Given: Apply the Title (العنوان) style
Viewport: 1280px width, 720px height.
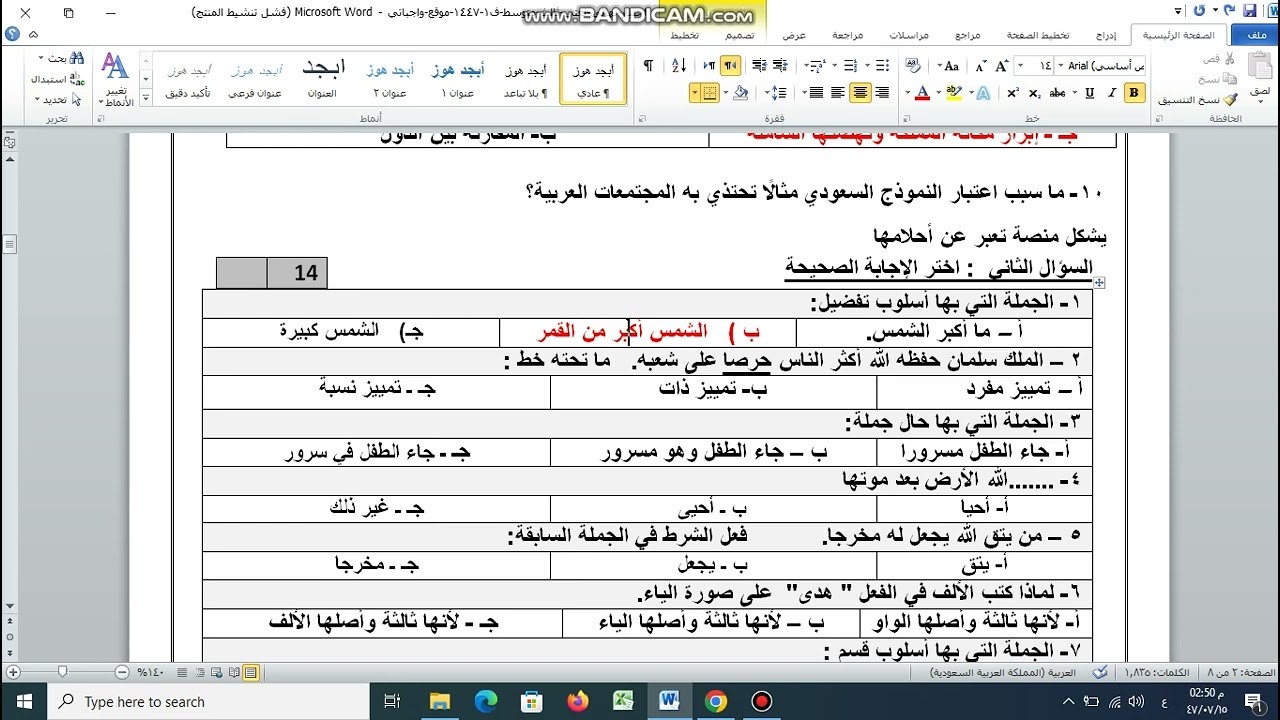Looking at the screenshot, I should tap(323, 79).
